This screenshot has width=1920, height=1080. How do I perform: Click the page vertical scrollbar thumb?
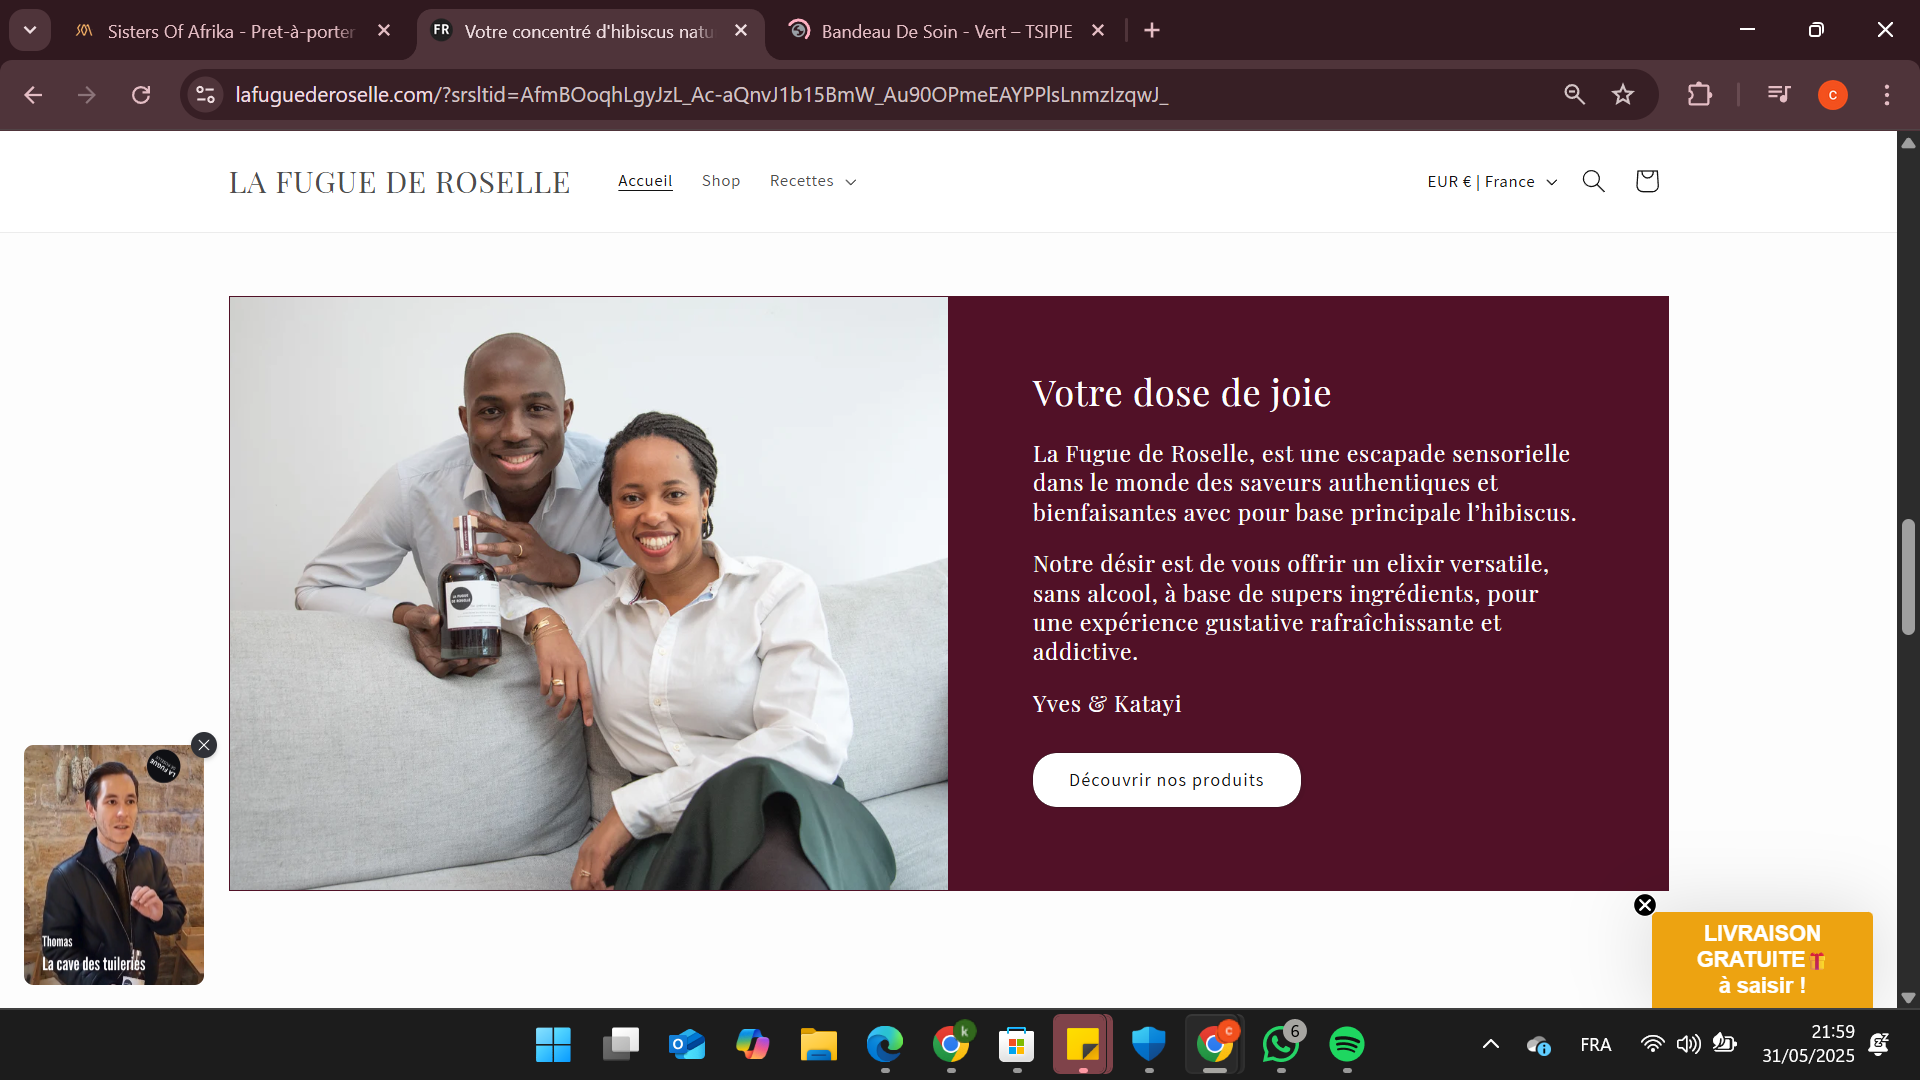[x=1908, y=577]
